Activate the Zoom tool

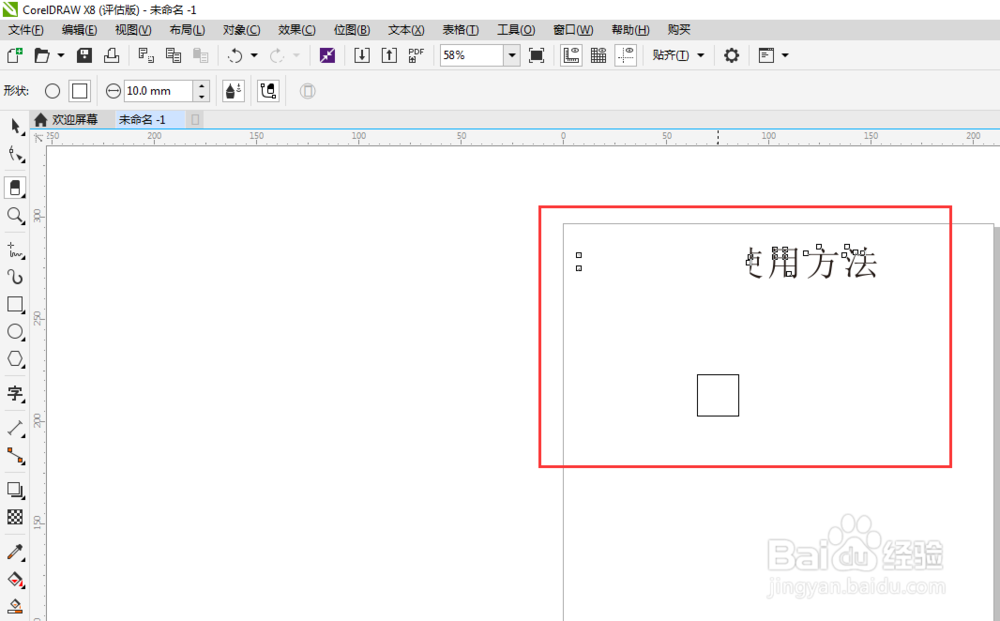point(15,215)
